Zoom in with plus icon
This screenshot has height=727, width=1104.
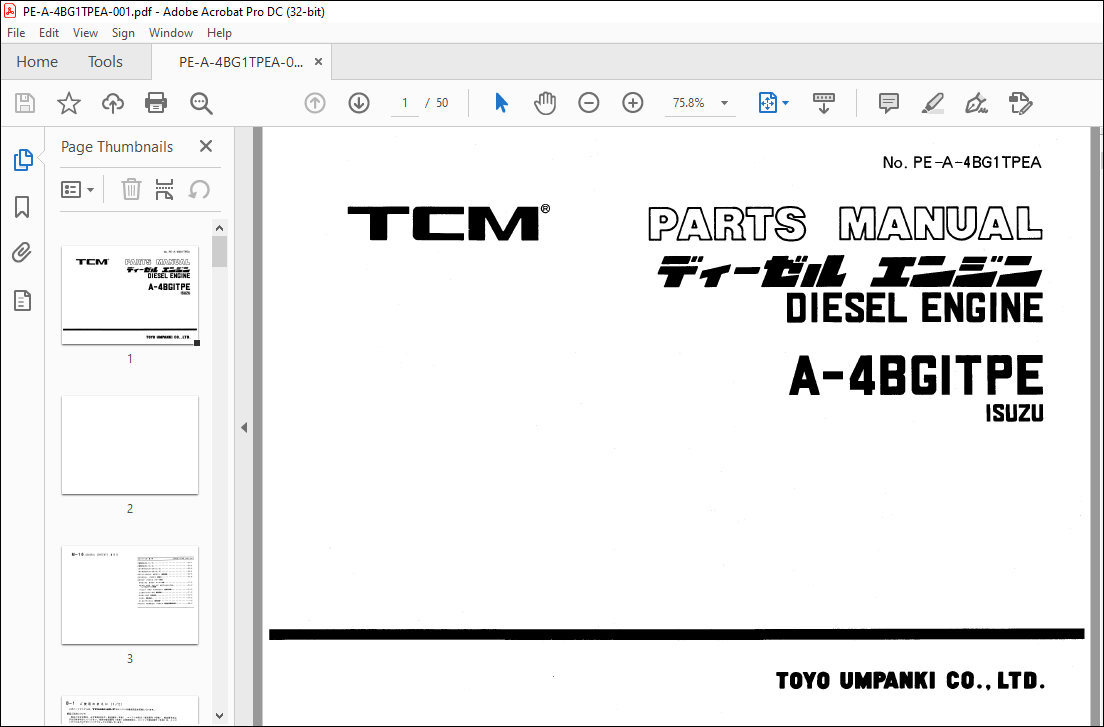(633, 103)
